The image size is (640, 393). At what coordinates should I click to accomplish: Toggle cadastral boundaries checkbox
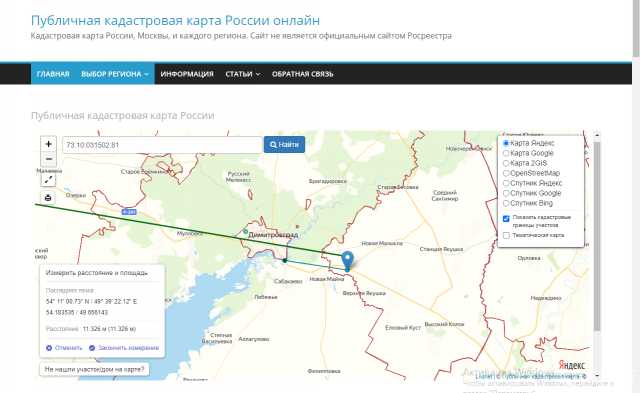(x=506, y=218)
